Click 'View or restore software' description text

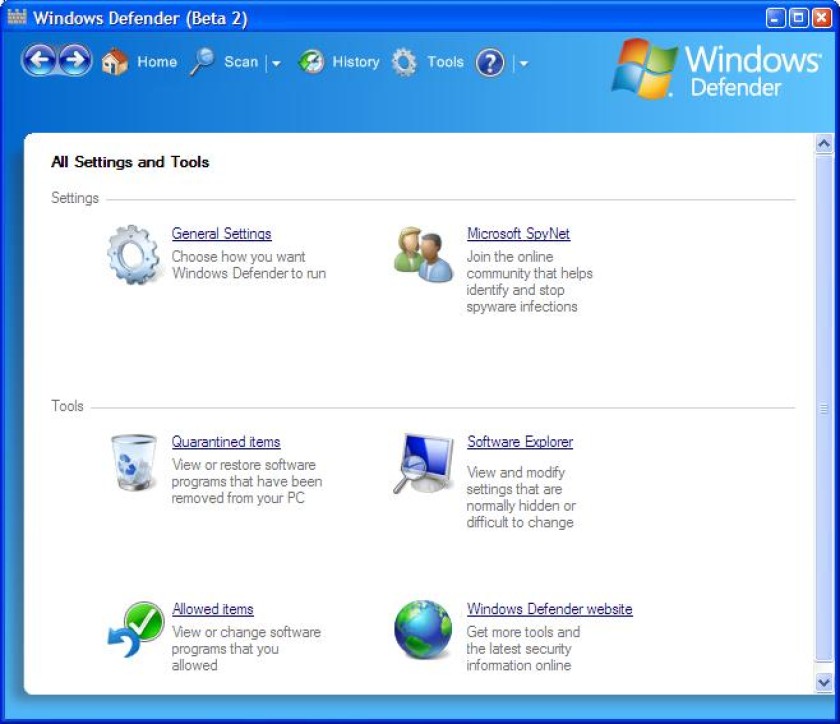pos(246,481)
